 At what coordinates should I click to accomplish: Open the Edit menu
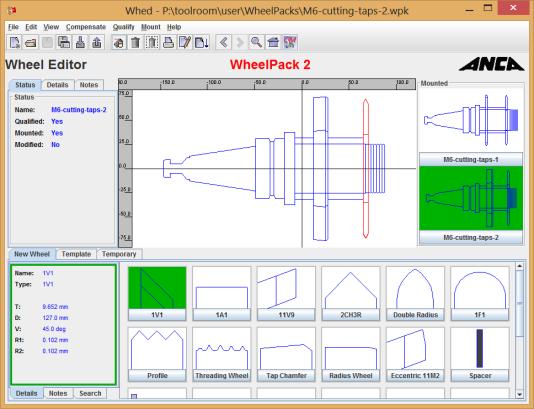pos(31,27)
